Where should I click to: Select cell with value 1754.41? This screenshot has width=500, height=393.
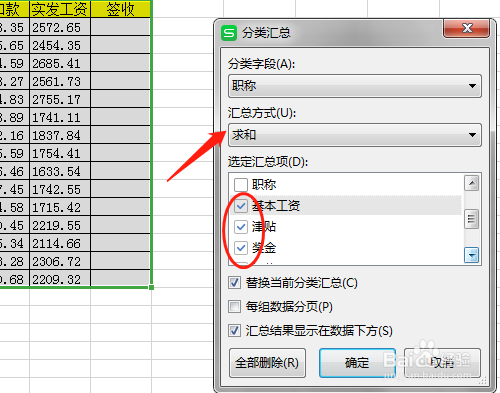point(60,153)
